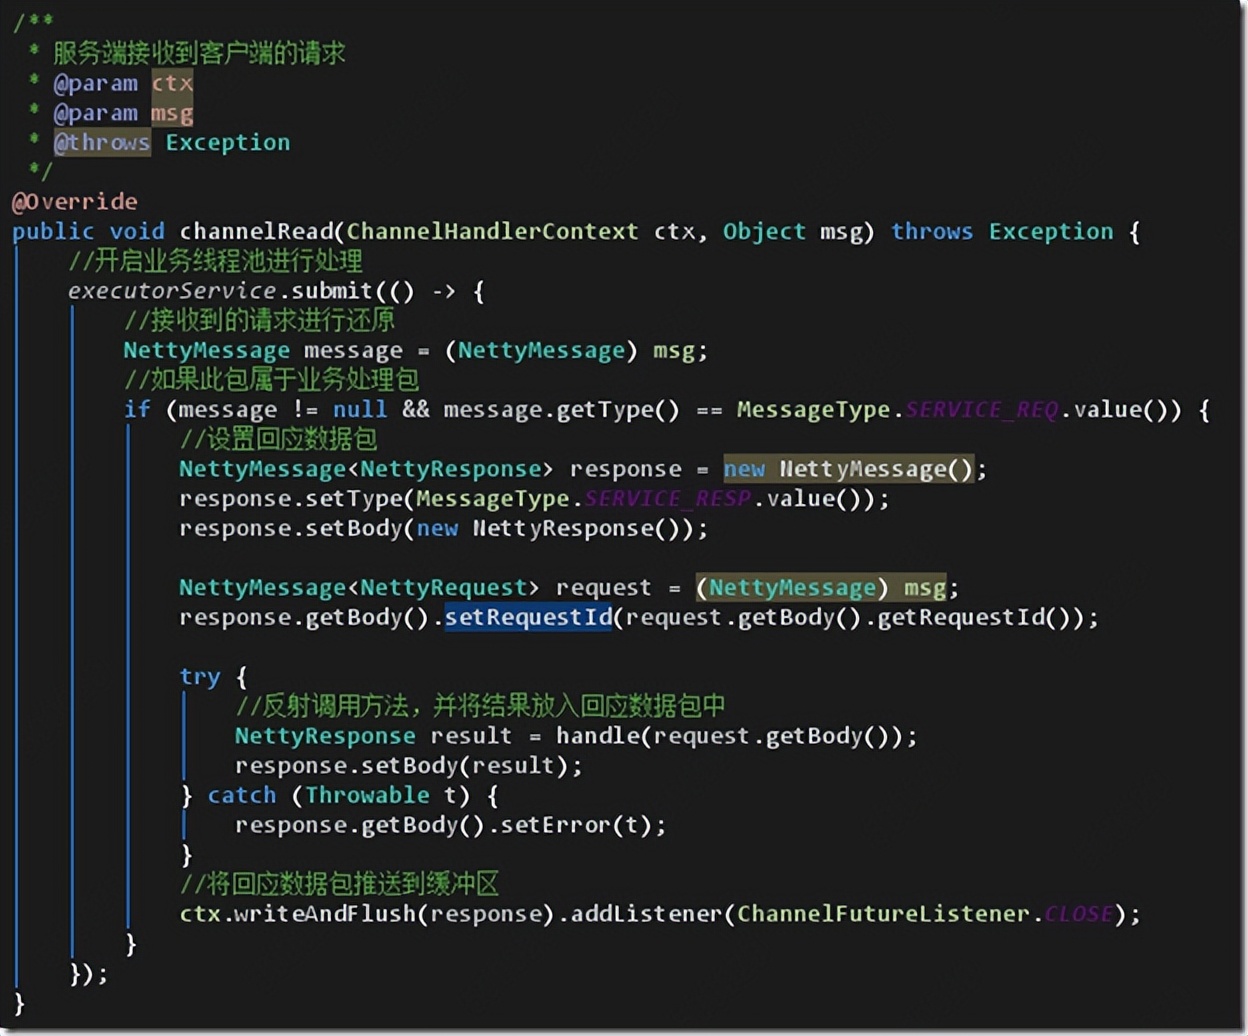Screen dimensions: 1248x1036
Task: Click the @Override annotation
Action: coord(75,201)
